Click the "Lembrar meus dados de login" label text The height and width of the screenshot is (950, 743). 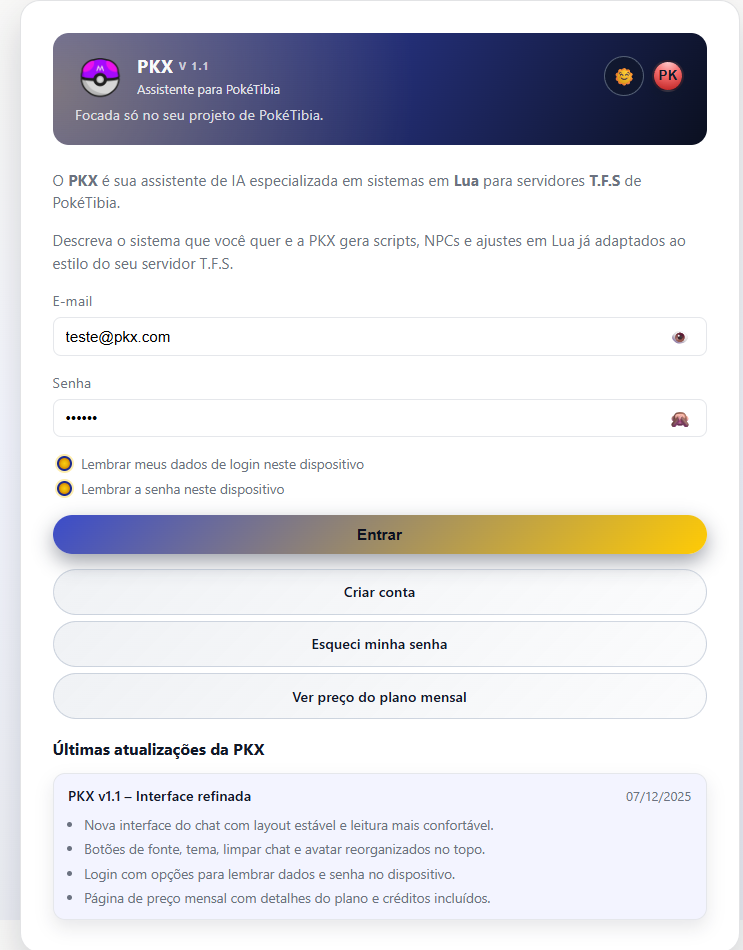click(x=222, y=464)
